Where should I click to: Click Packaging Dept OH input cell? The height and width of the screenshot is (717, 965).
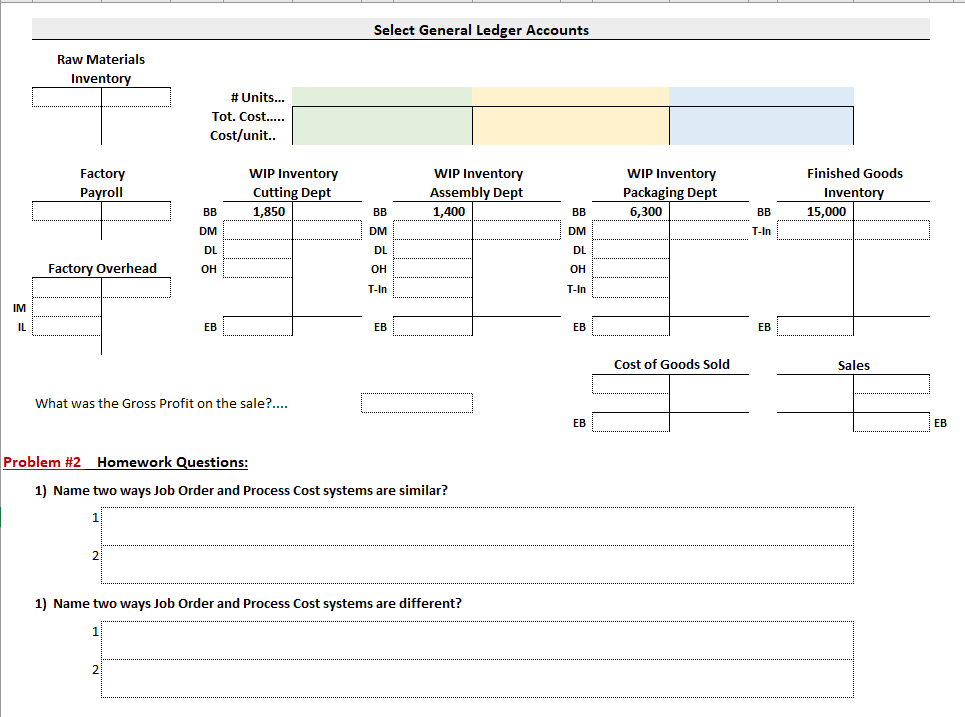tap(631, 269)
